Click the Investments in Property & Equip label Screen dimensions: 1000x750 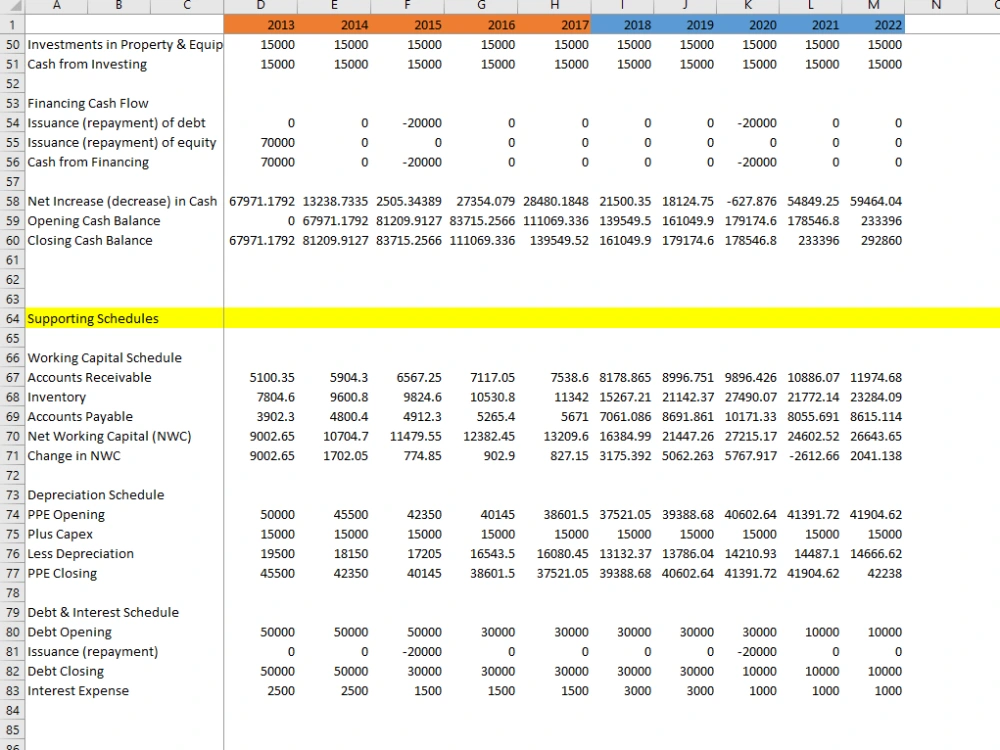click(x=125, y=45)
